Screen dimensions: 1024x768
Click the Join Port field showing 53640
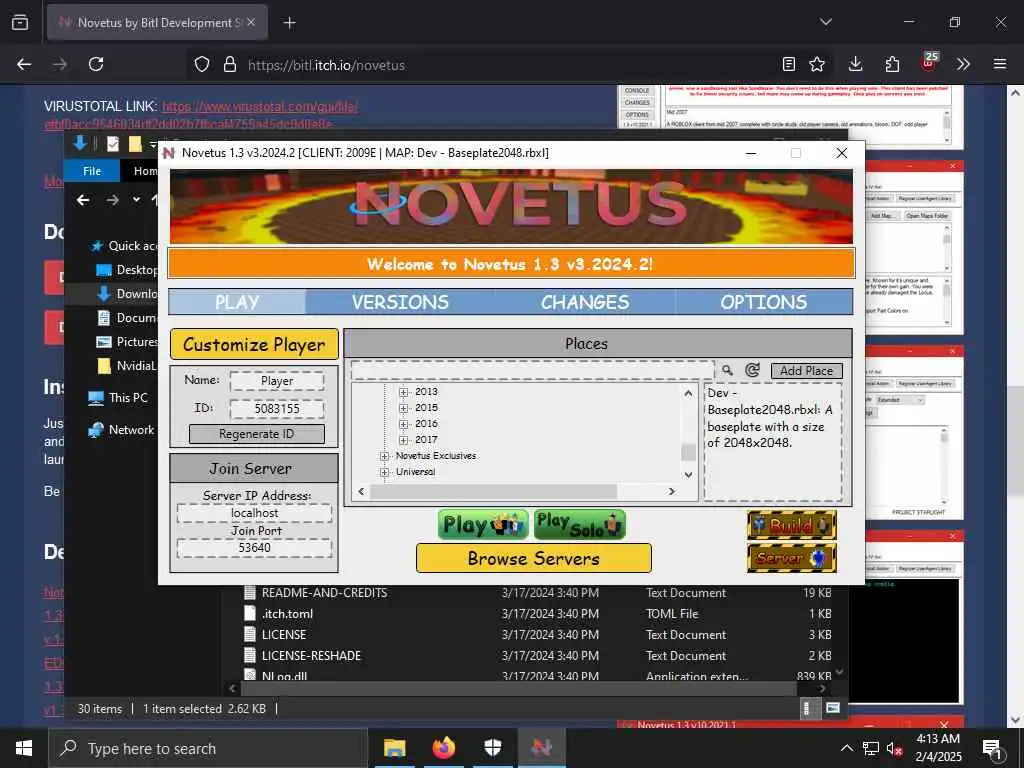(255, 548)
